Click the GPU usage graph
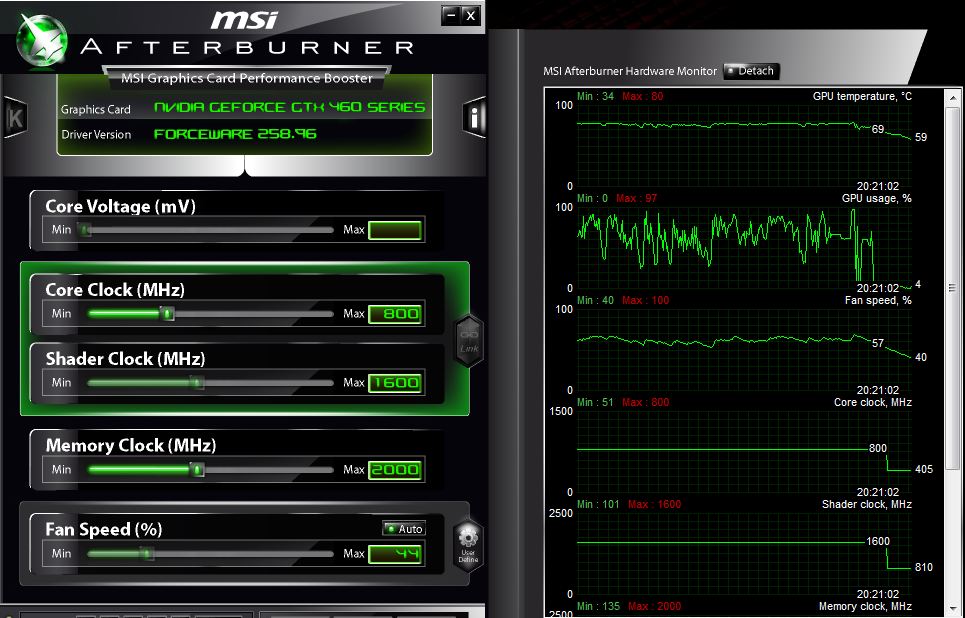 (744, 247)
